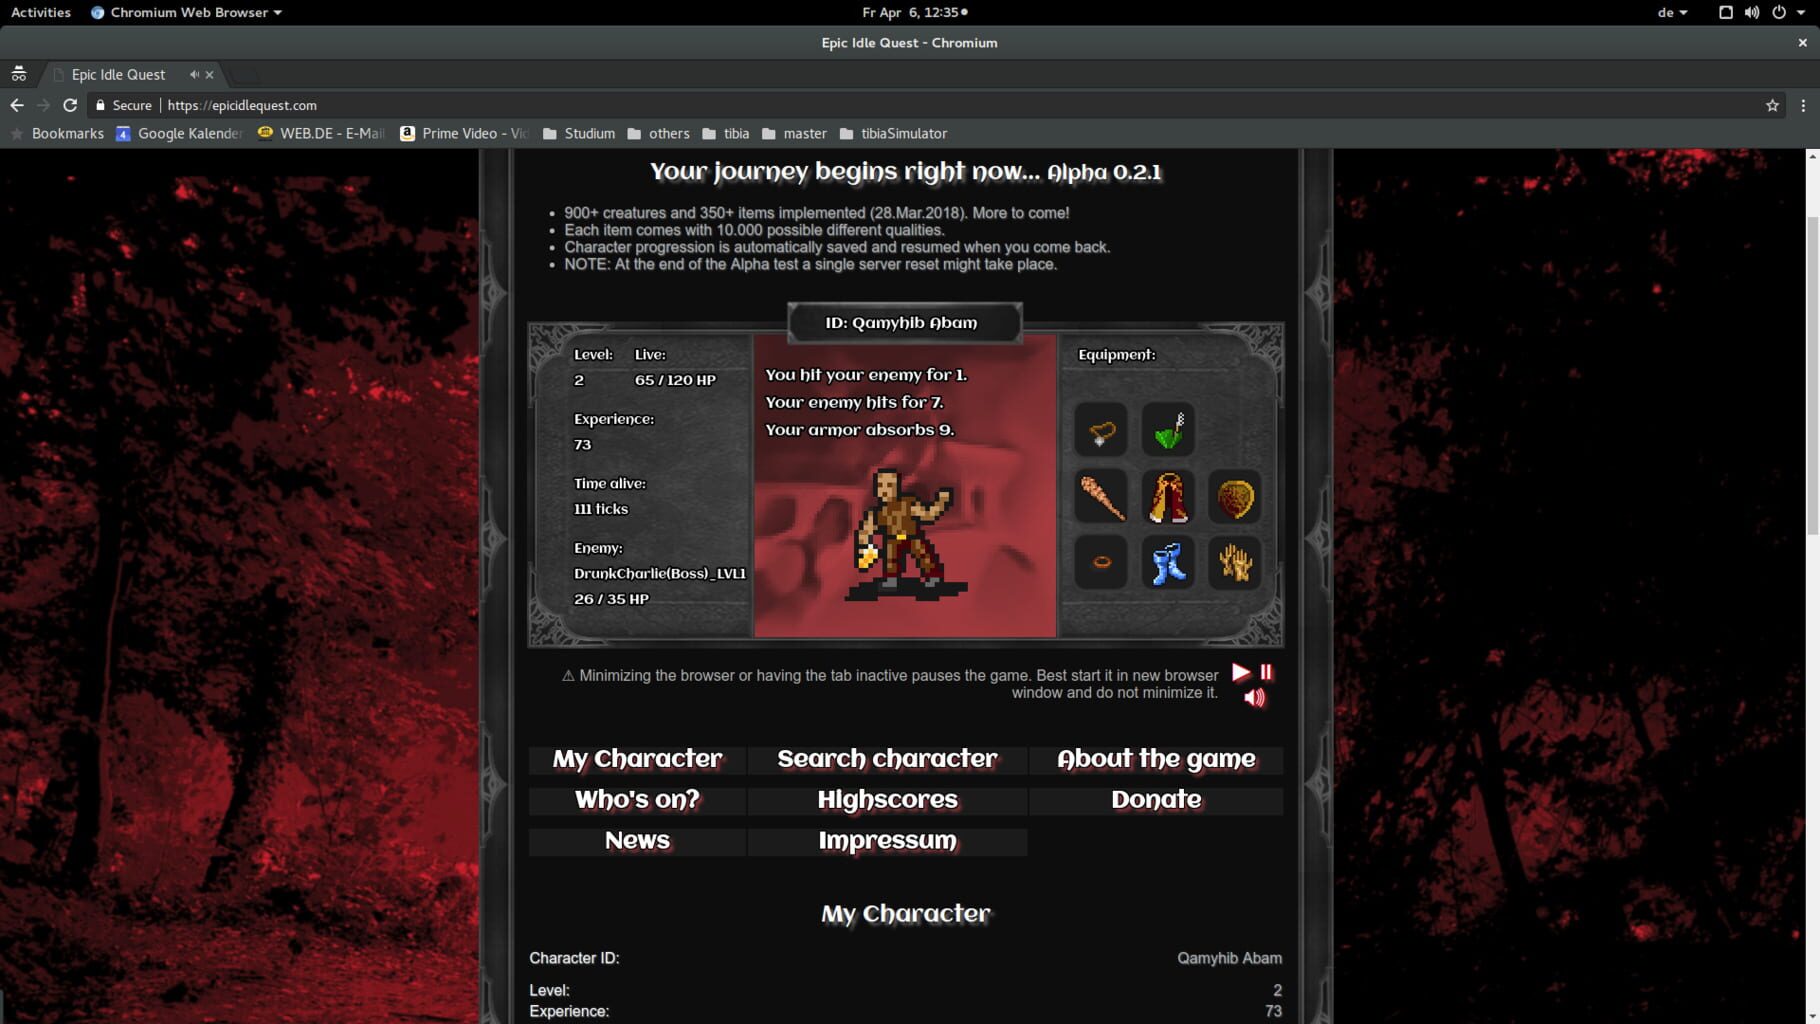This screenshot has width=1820, height=1024.
Task: Expand the tibia bookmark folder
Action: pos(726,133)
